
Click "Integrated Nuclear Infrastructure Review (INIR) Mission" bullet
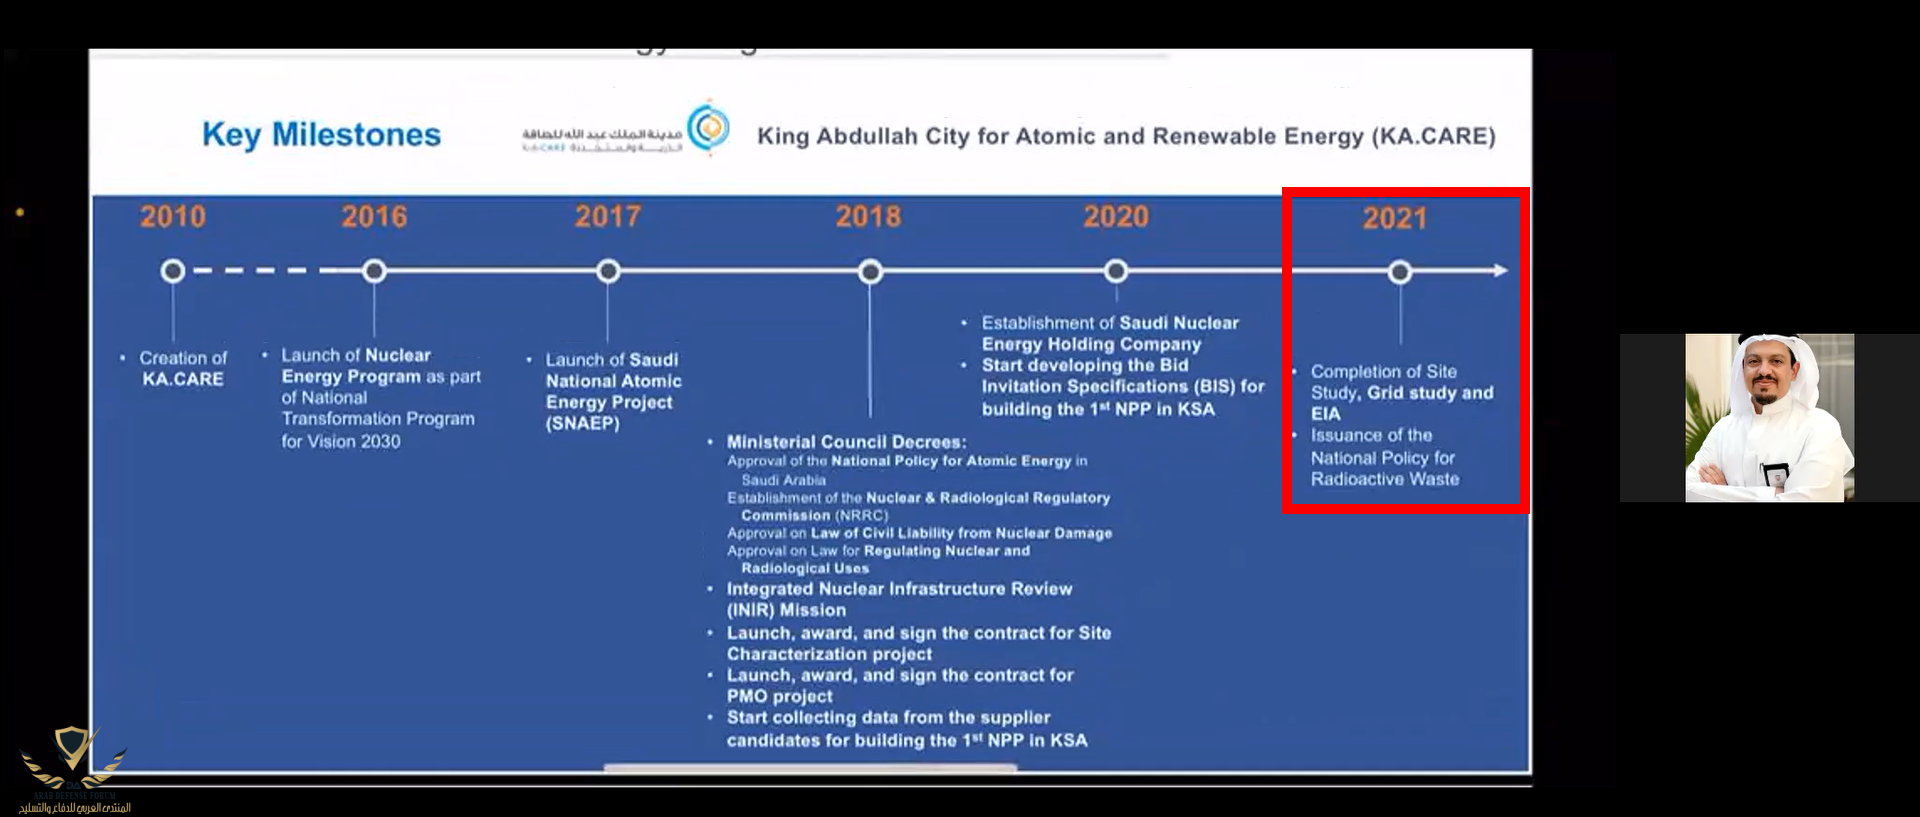890,599
